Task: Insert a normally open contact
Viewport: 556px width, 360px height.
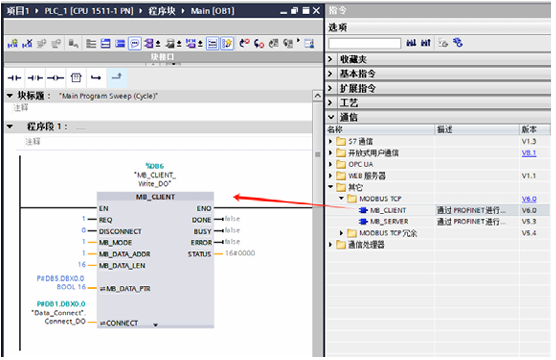Action: (14, 78)
